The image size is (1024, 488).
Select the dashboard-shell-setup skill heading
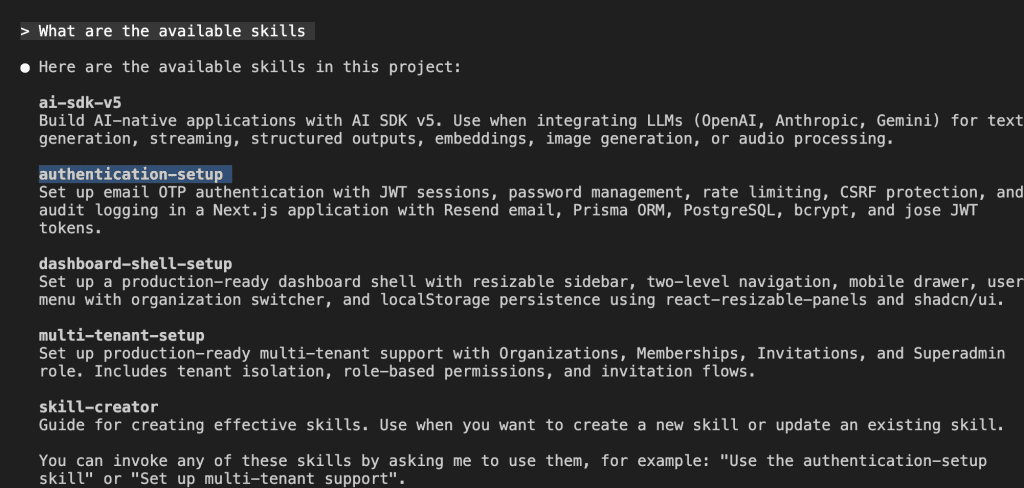(135, 264)
